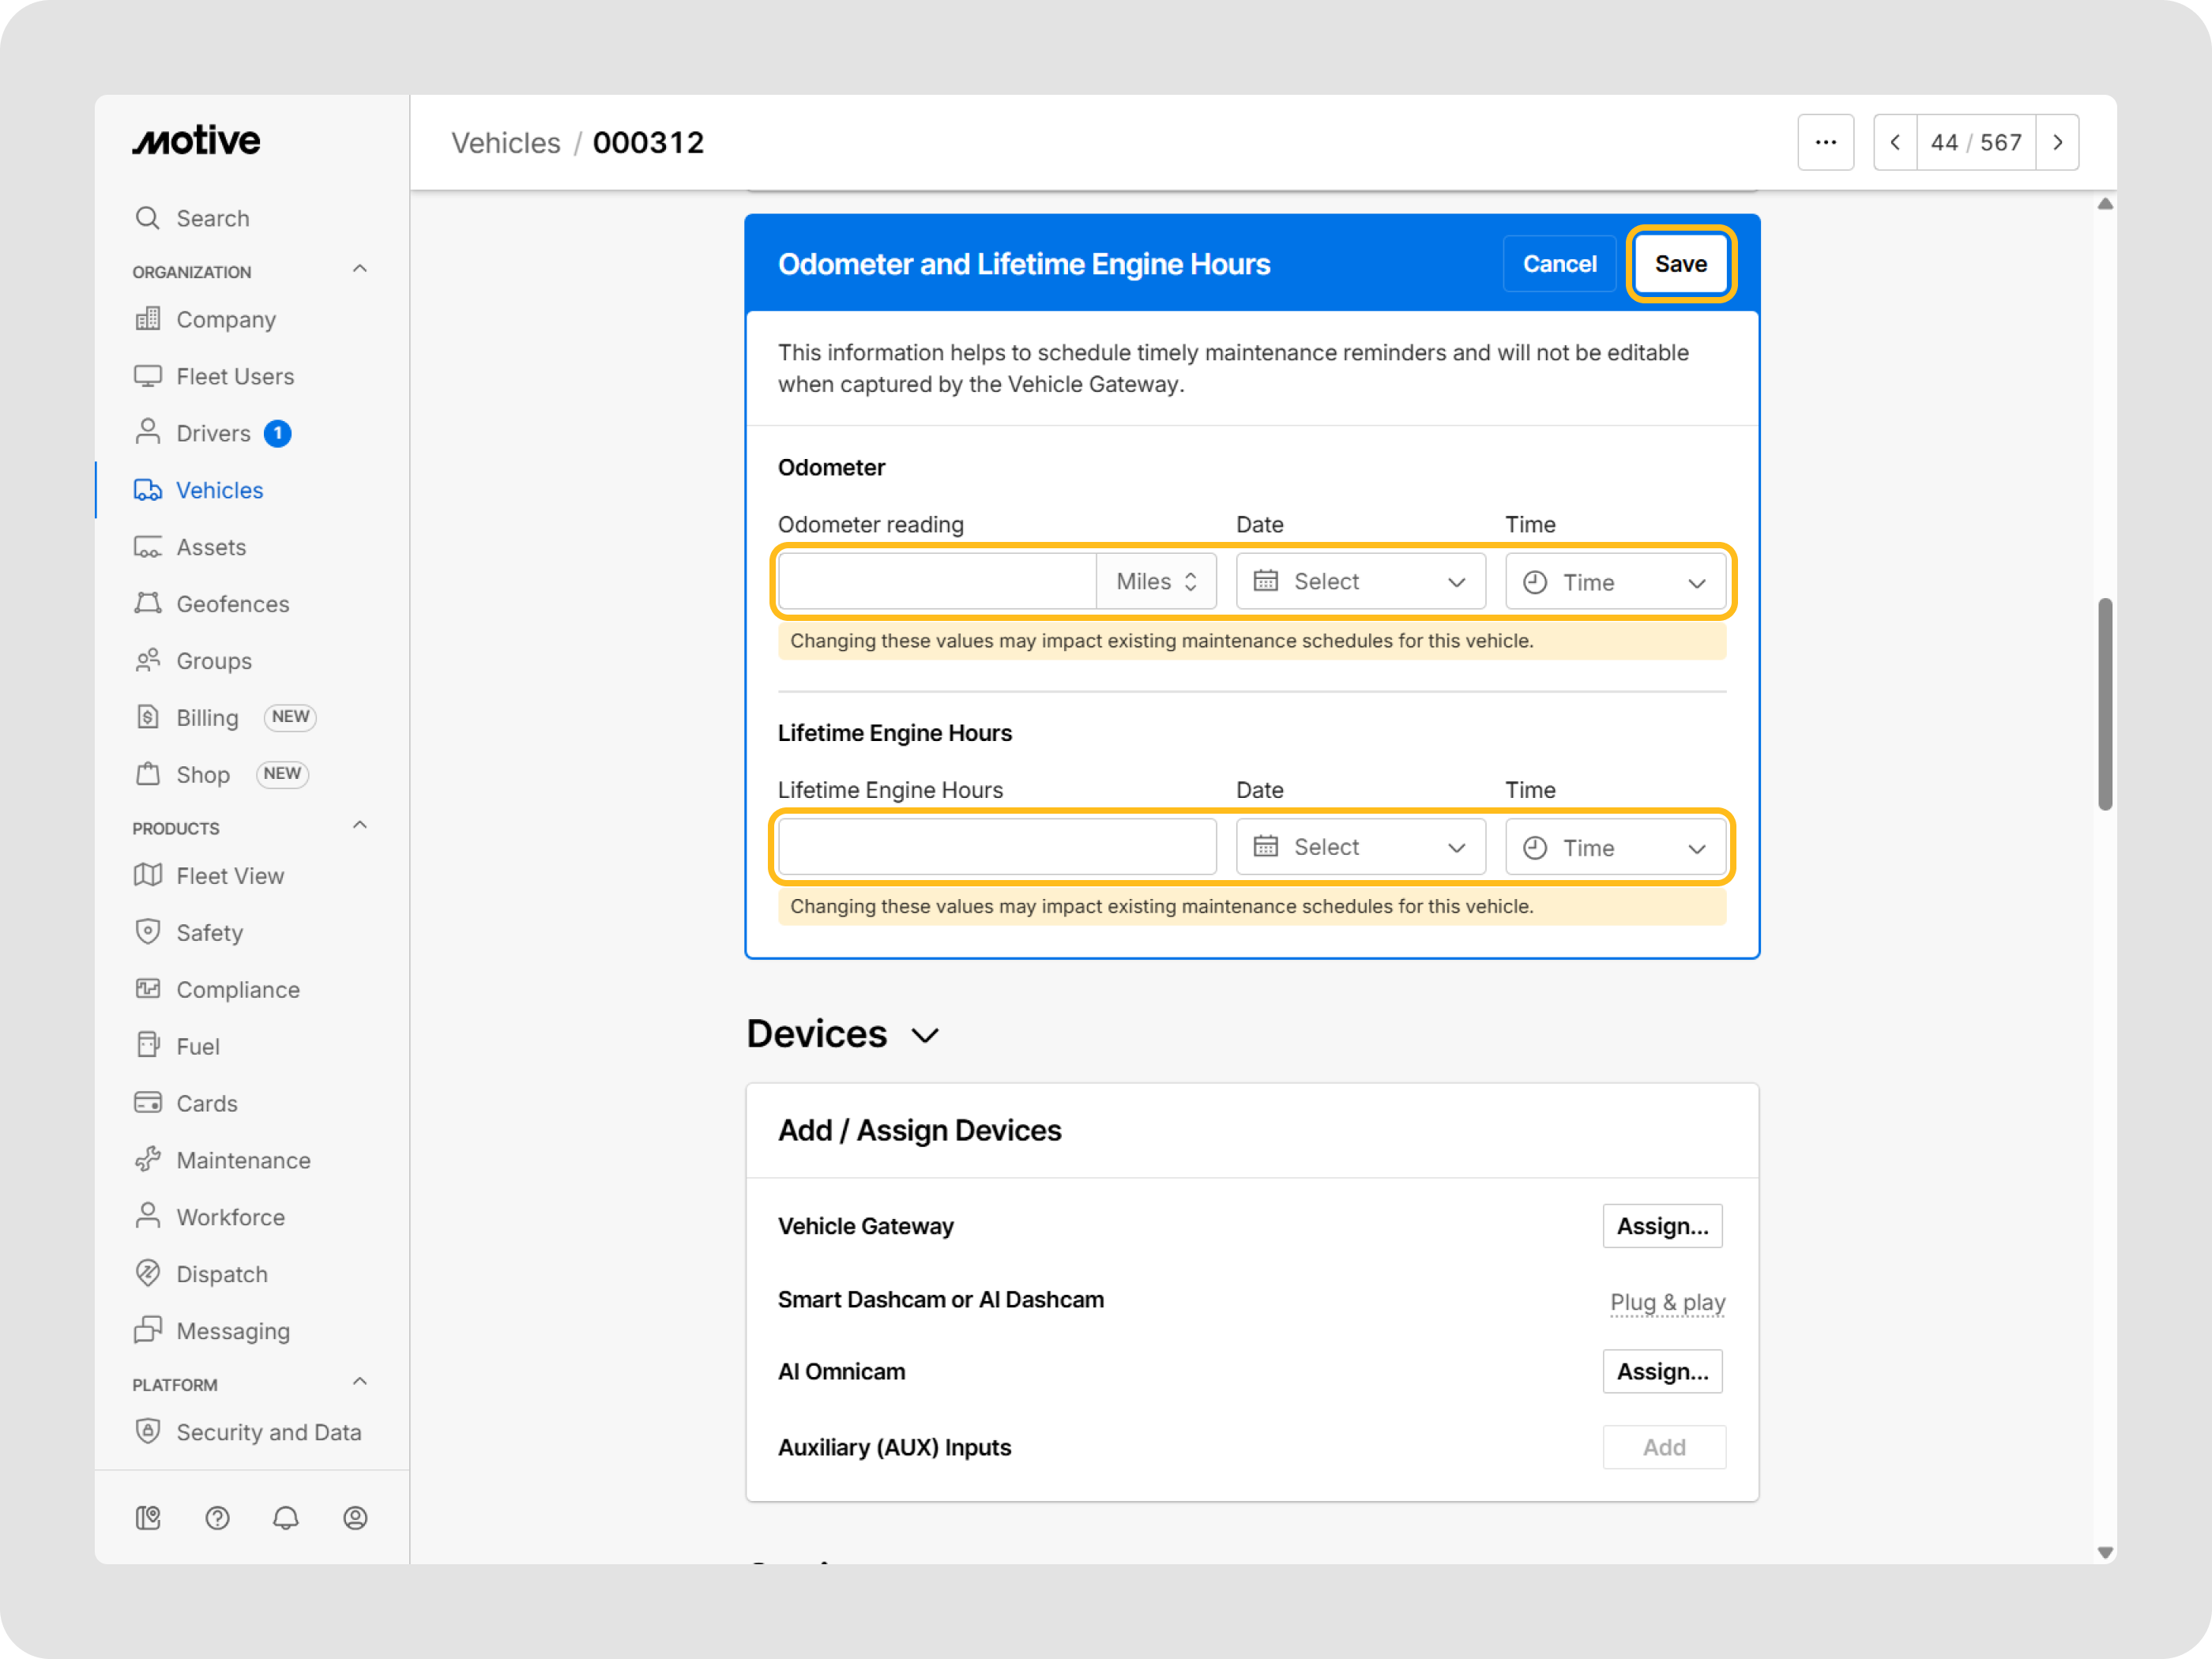The height and width of the screenshot is (1659, 2212).
Task: Go to previous vehicle arrow
Action: pyautogui.click(x=1895, y=143)
